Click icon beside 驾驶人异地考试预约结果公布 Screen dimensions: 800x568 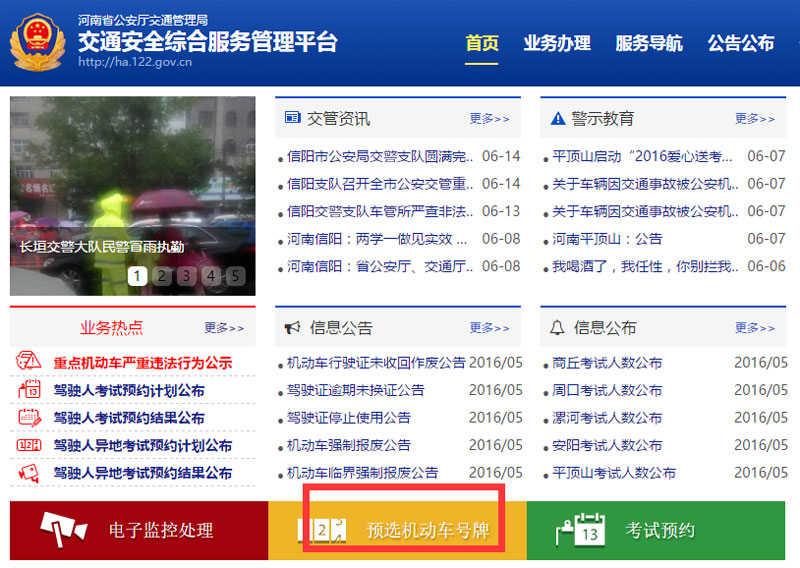coord(29,473)
